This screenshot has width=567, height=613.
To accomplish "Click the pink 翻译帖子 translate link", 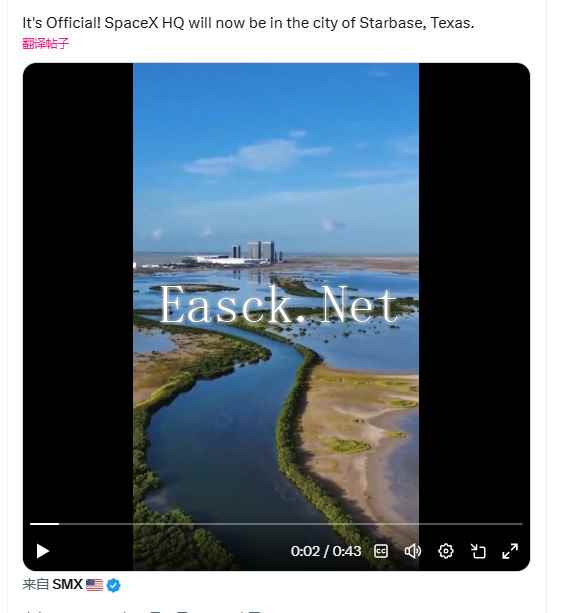I will 45,43.
